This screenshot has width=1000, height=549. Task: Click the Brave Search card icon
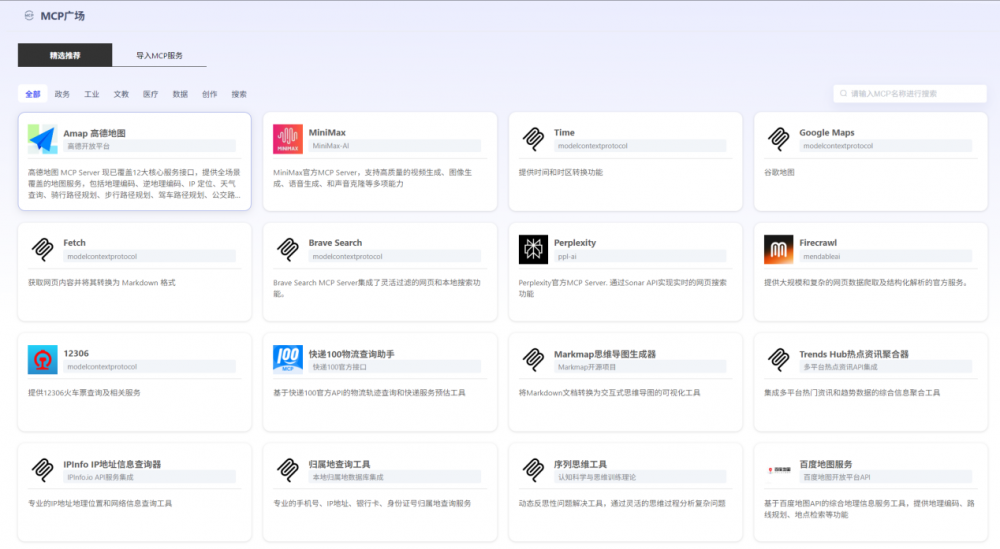[x=288, y=249]
